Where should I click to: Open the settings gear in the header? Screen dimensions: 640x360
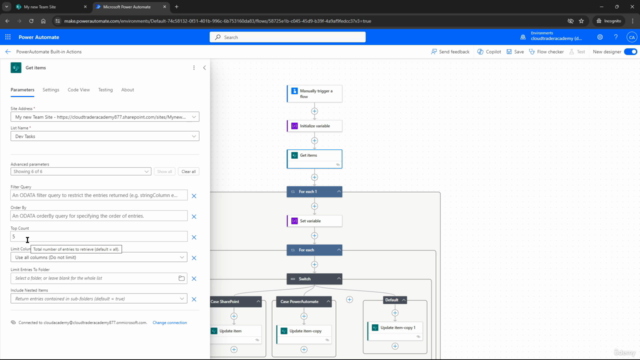tap(600, 37)
